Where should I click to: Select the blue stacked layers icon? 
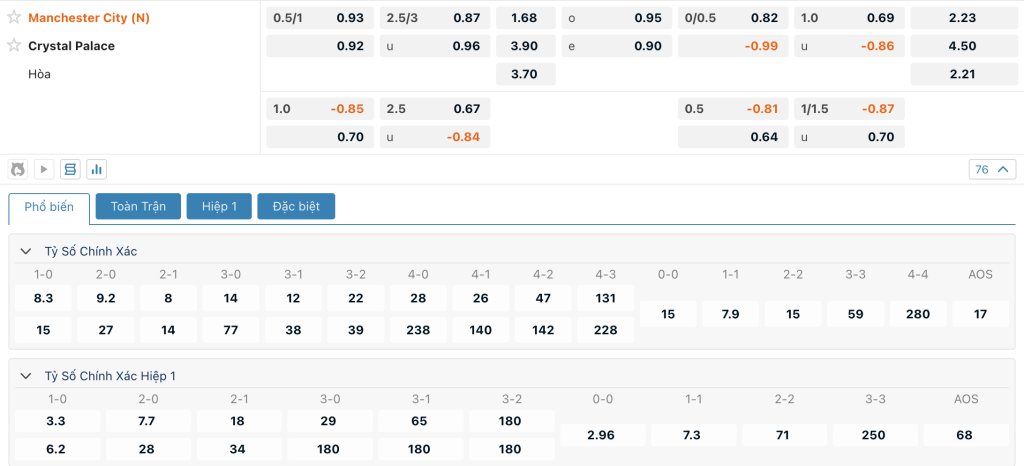(71, 170)
